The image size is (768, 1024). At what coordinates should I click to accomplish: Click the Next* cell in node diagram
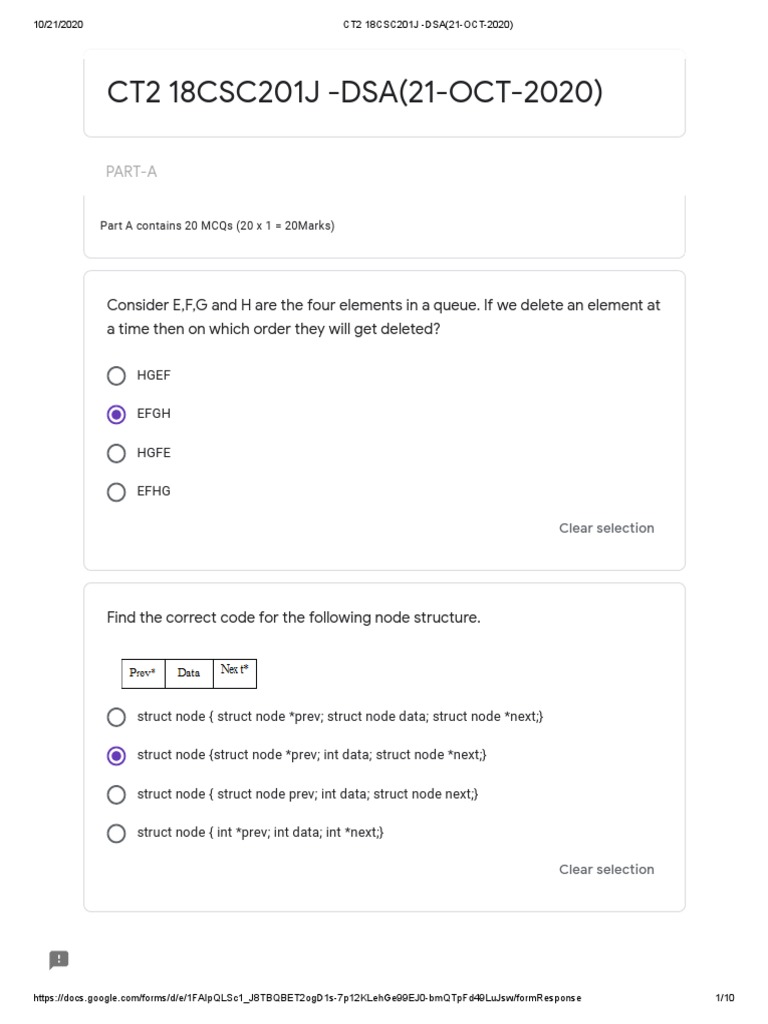(235, 671)
